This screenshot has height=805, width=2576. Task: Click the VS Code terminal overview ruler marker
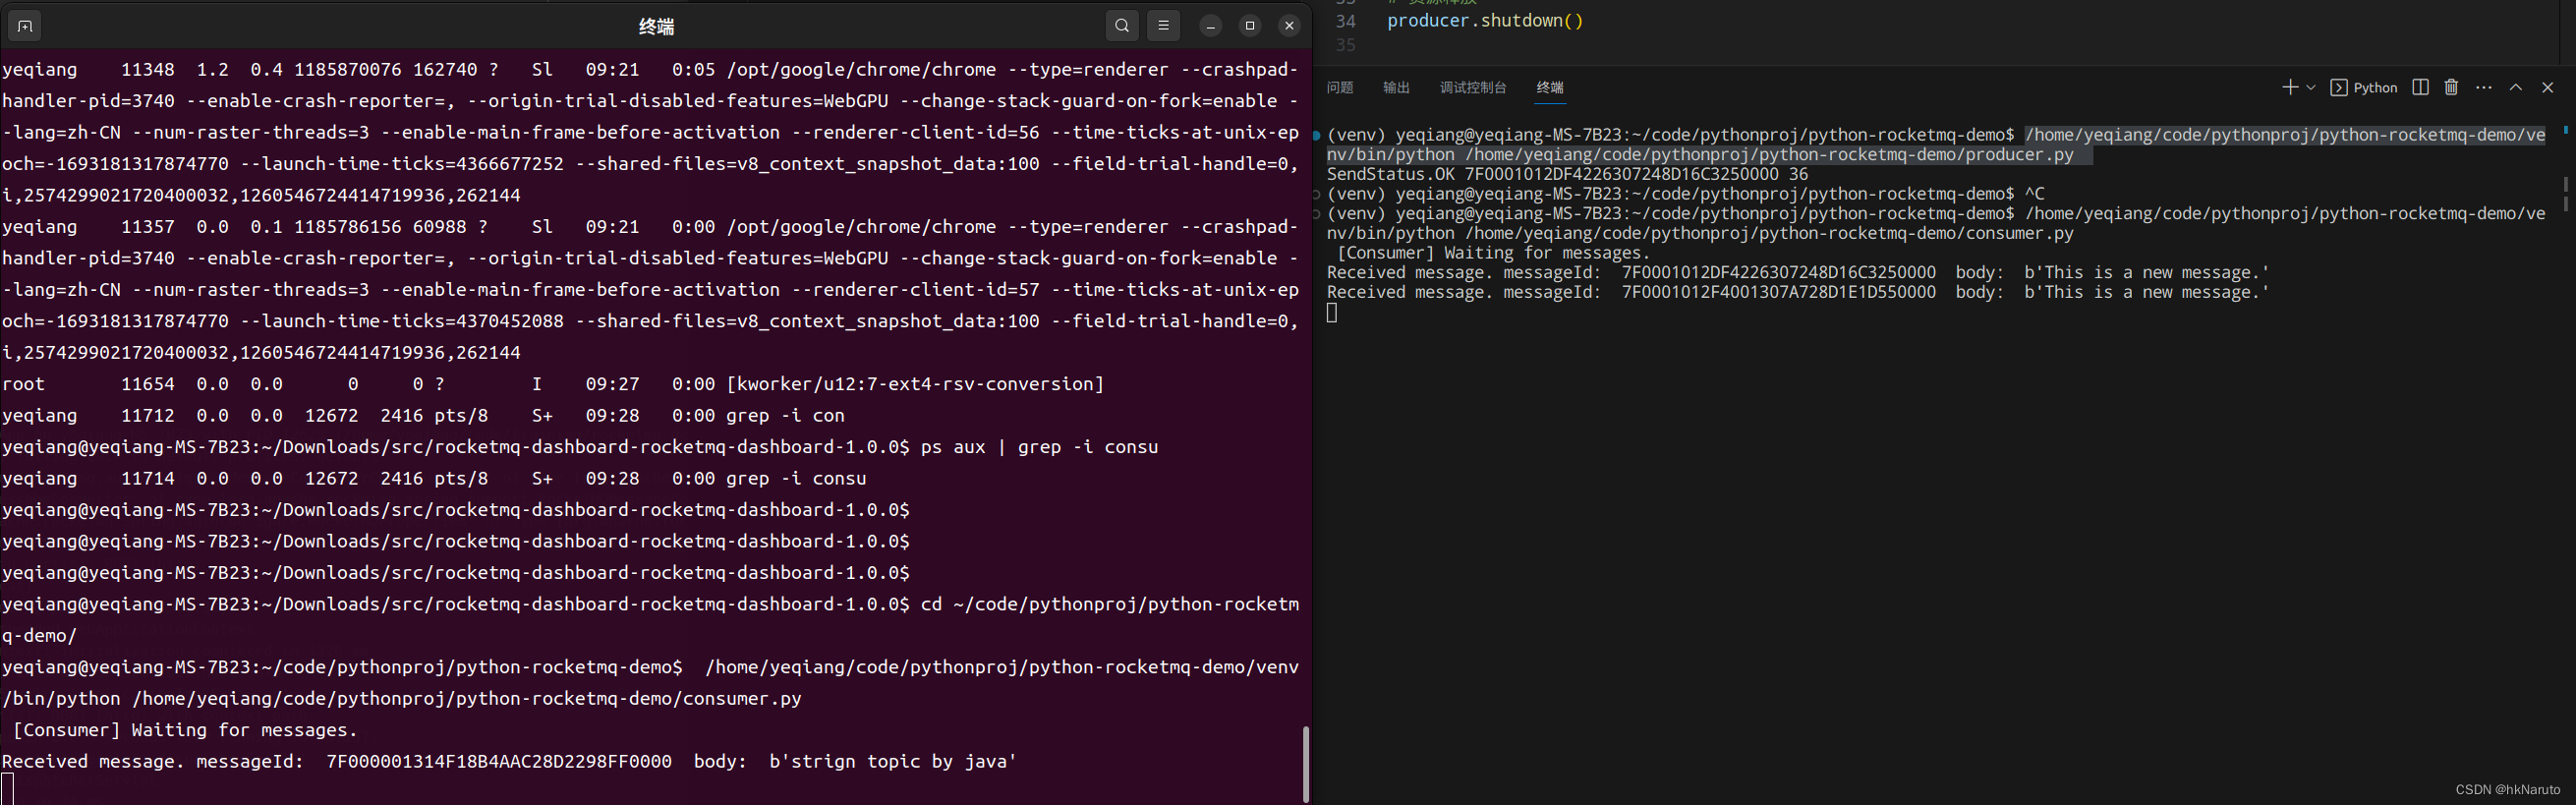pos(2566,130)
